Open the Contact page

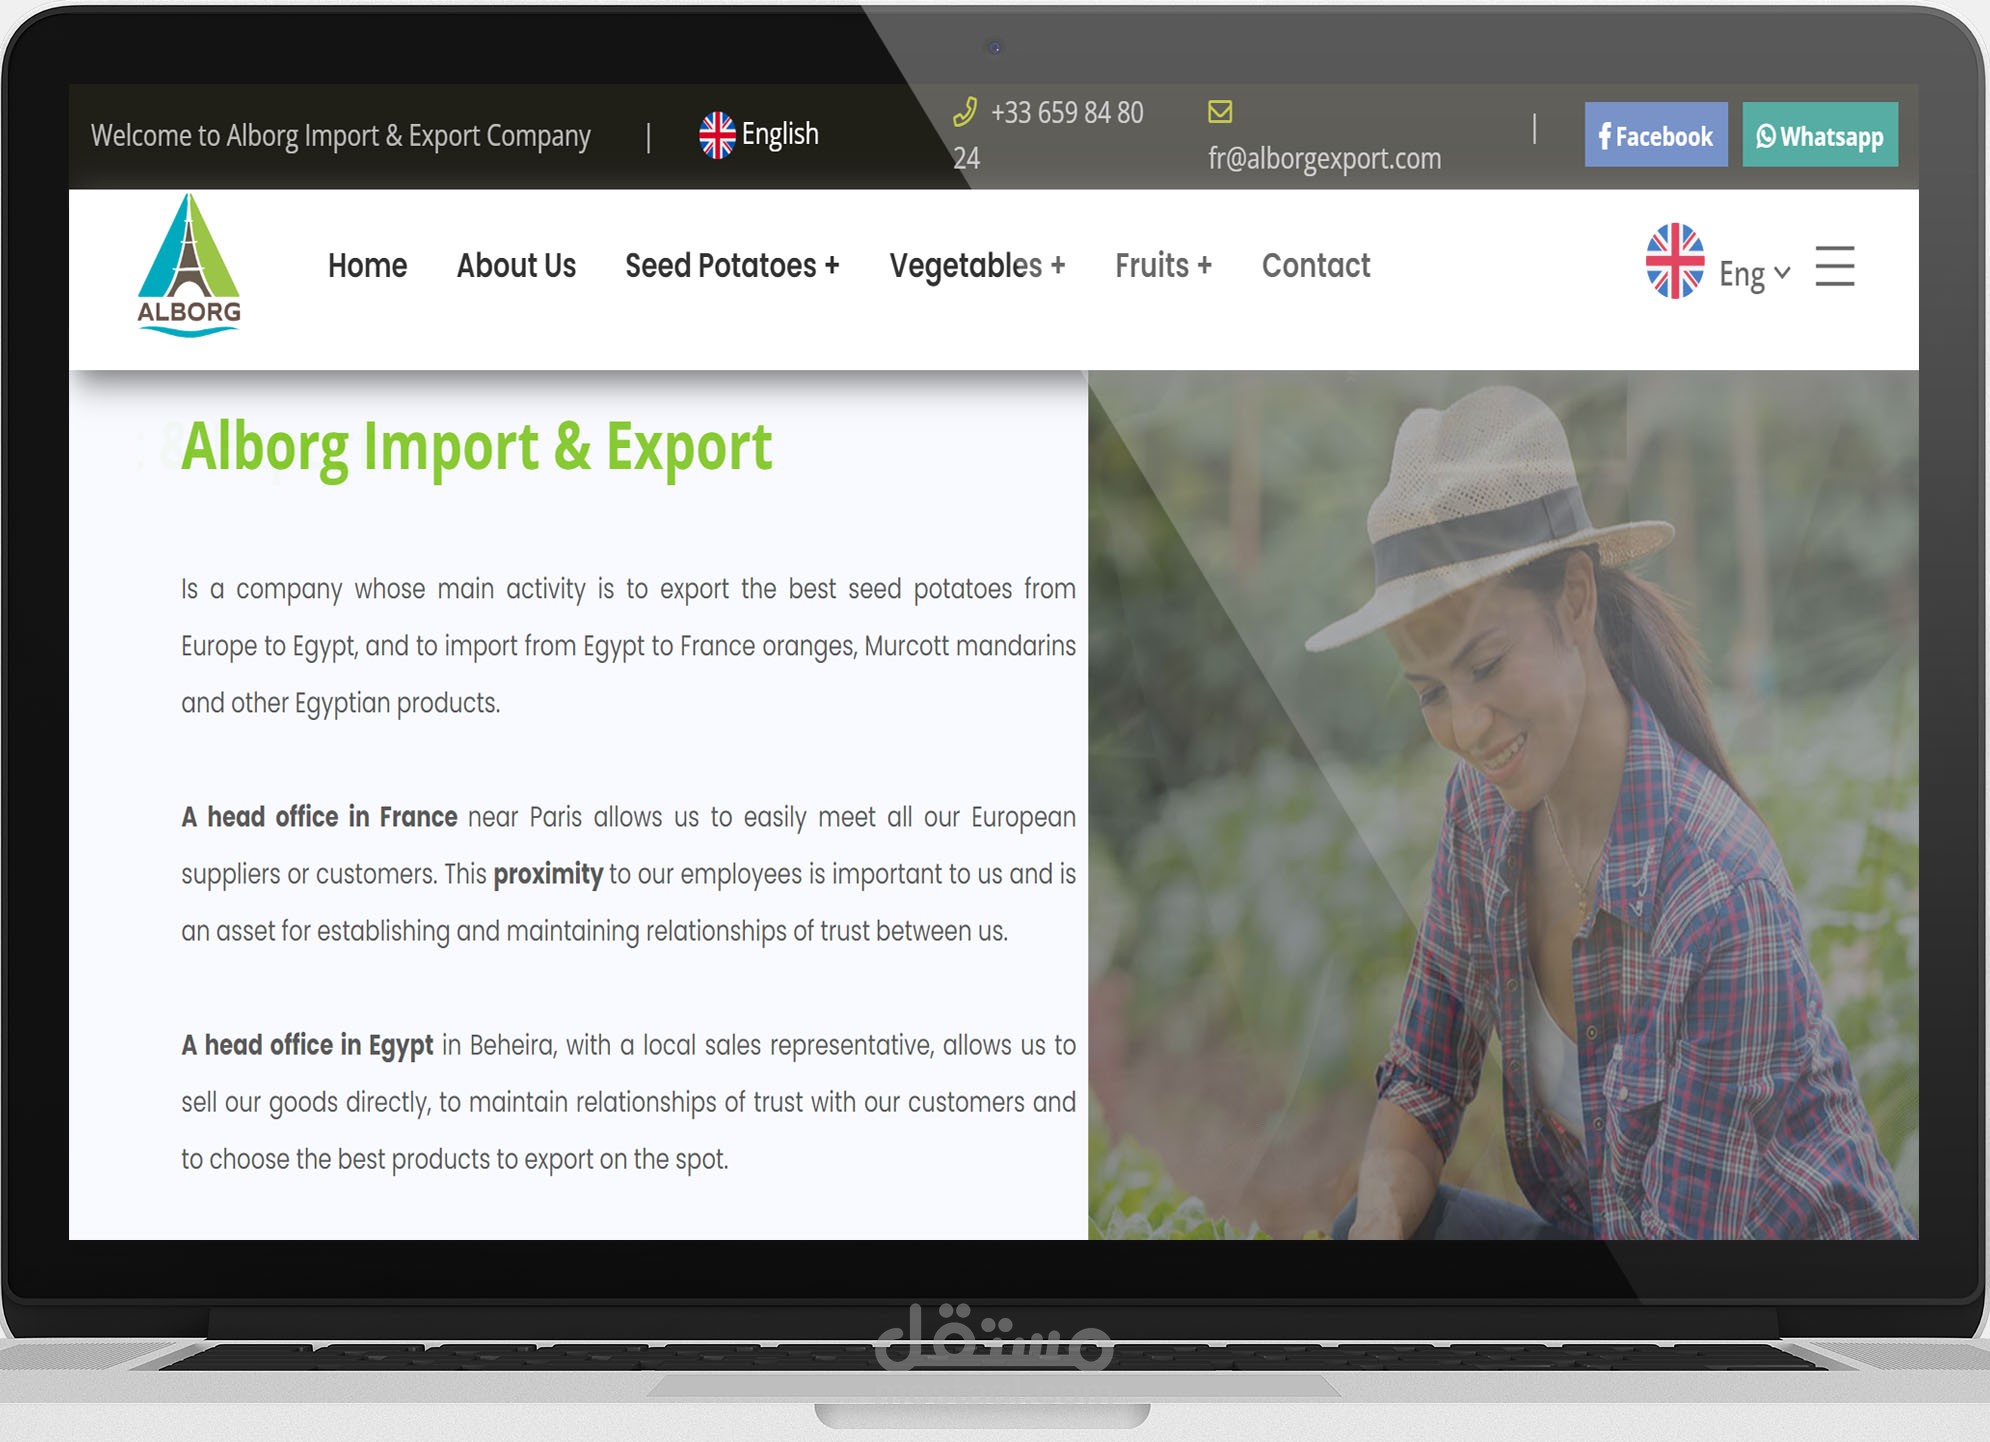(1316, 266)
